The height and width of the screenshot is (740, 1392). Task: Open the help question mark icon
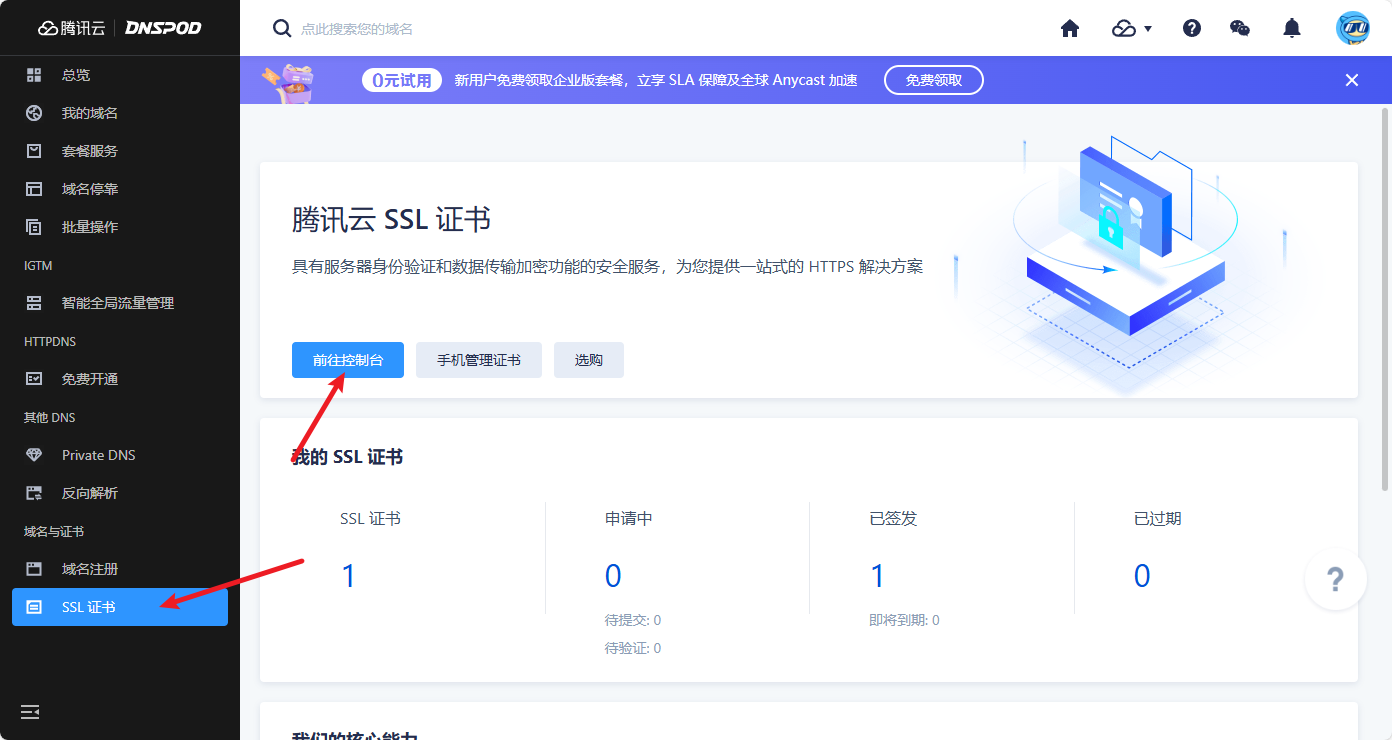pyautogui.click(x=1192, y=28)
